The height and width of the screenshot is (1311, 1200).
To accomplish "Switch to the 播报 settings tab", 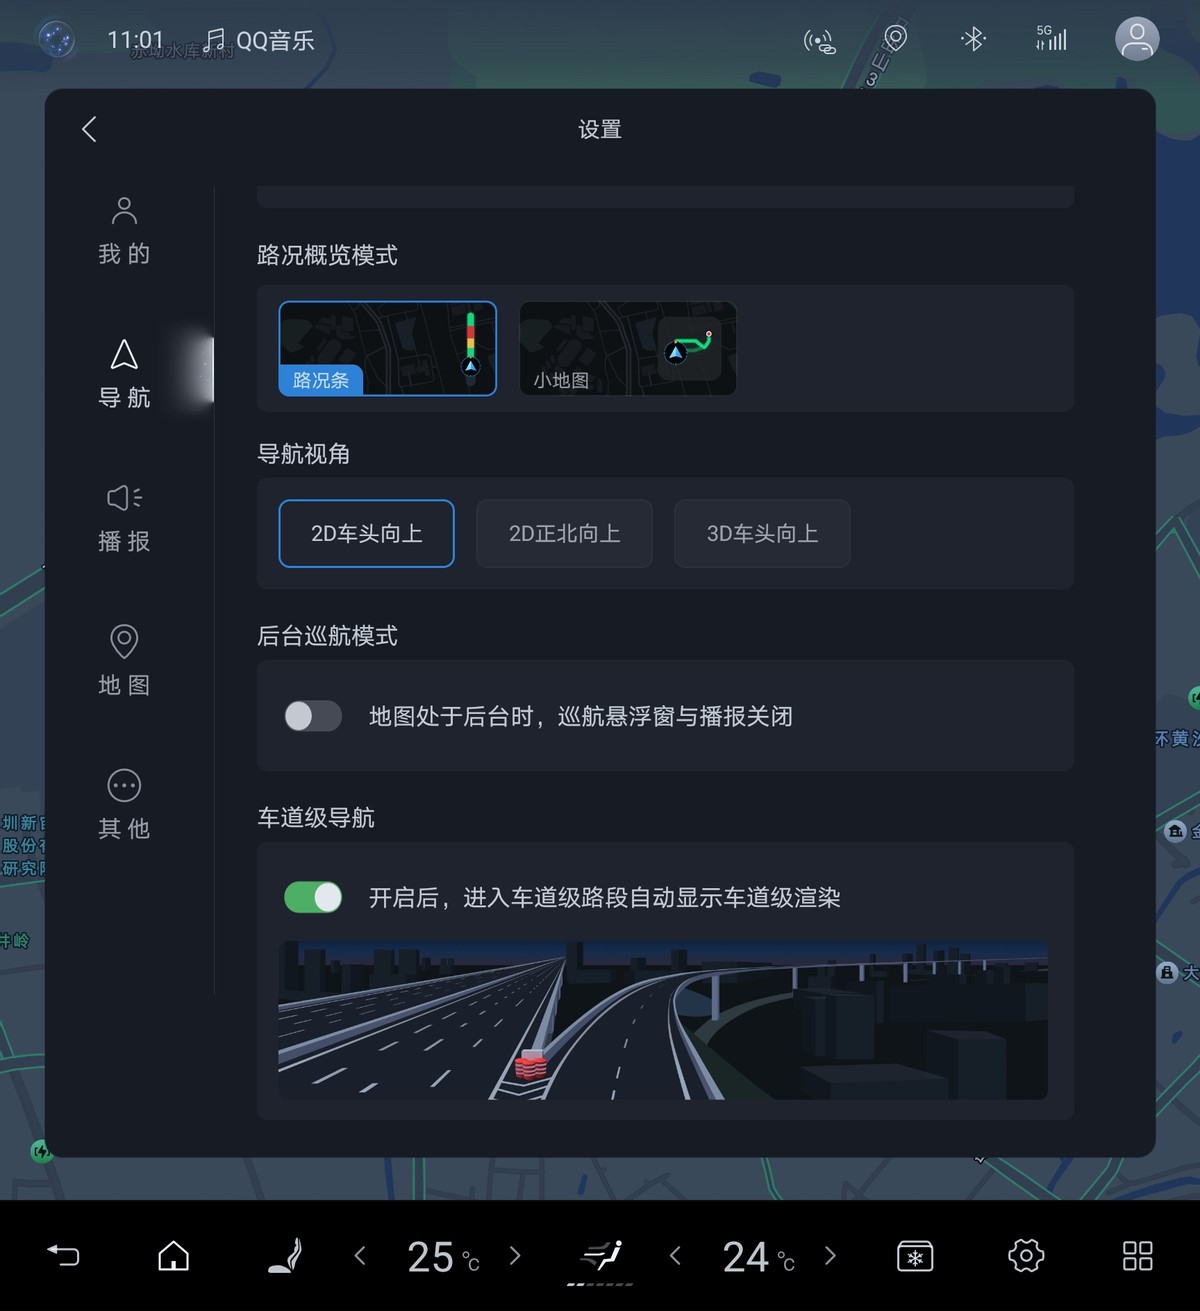I will coord(124,518).
